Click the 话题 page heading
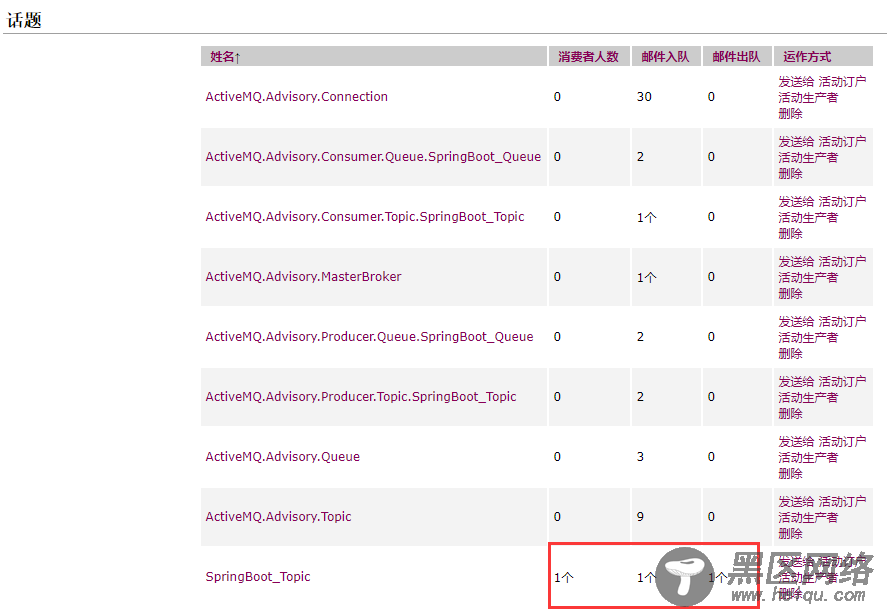Viewport: 887px width, 612px height. point(24,20)
